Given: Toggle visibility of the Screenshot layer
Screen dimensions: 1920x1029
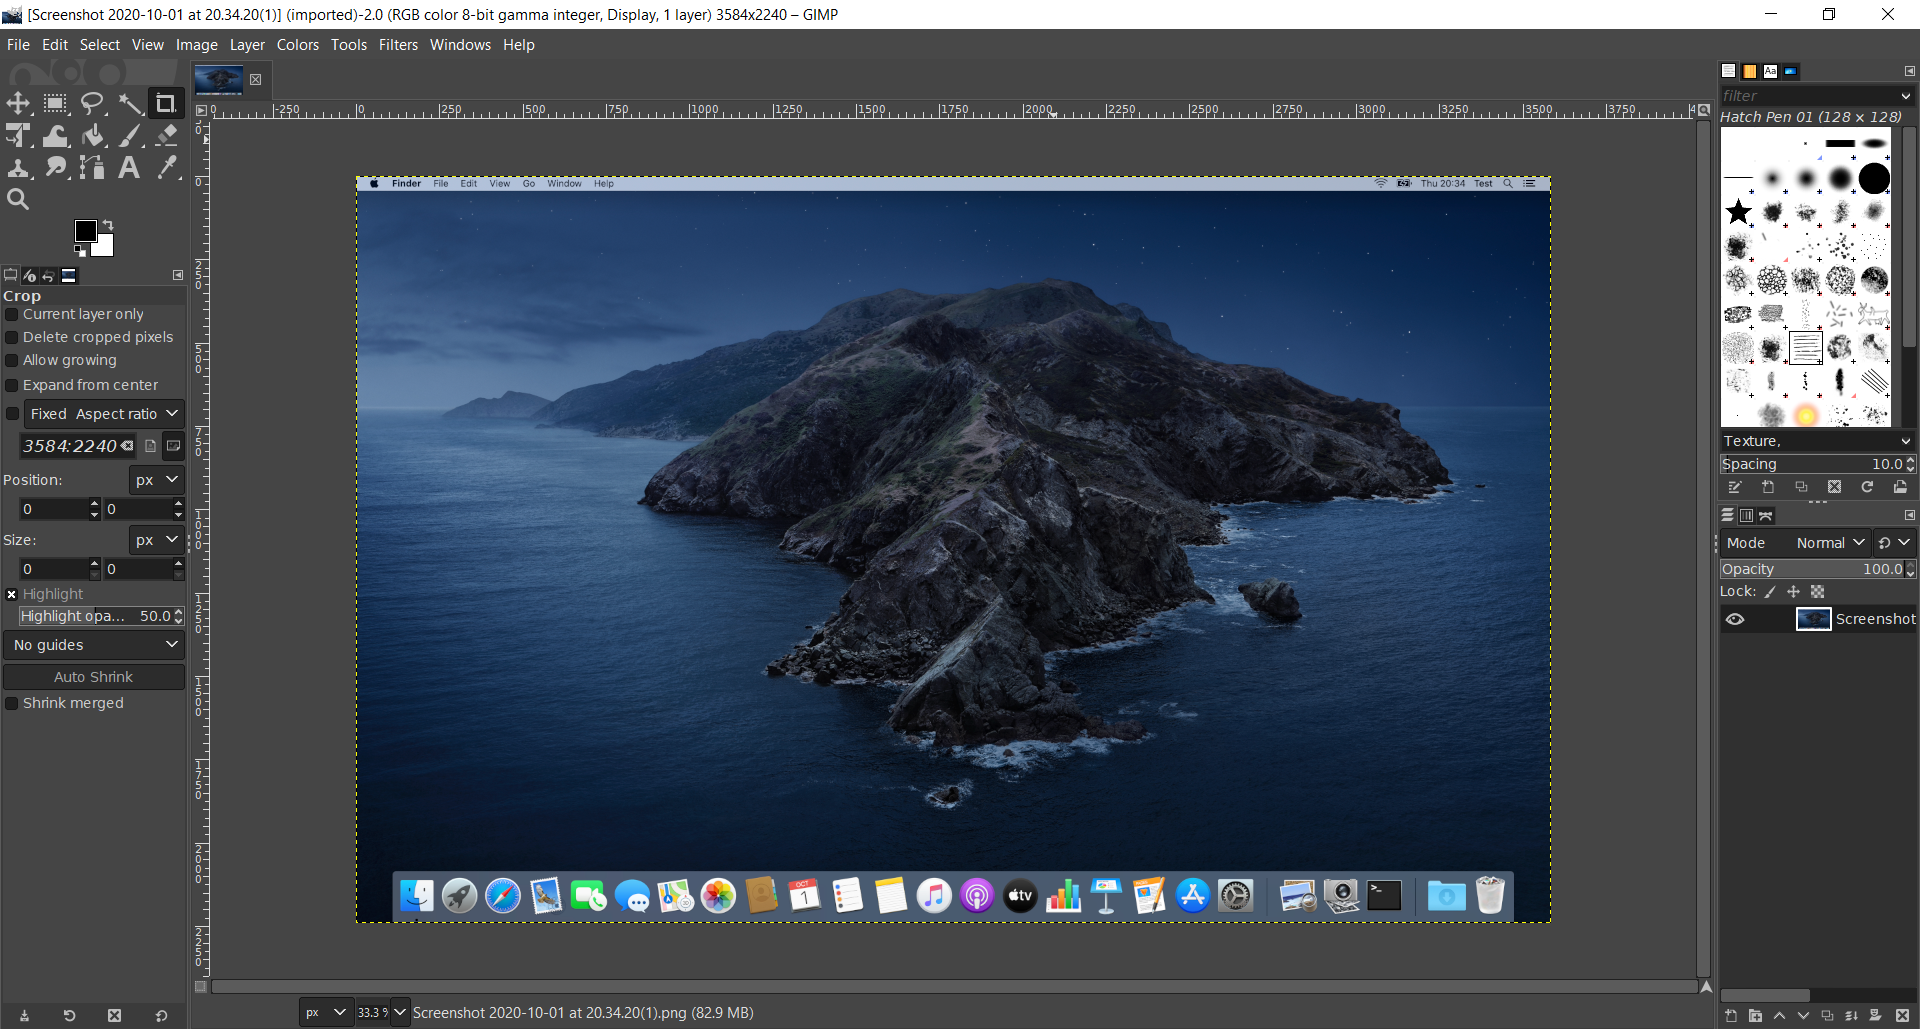Looking at the screenshot, I should coord(1735,619).
